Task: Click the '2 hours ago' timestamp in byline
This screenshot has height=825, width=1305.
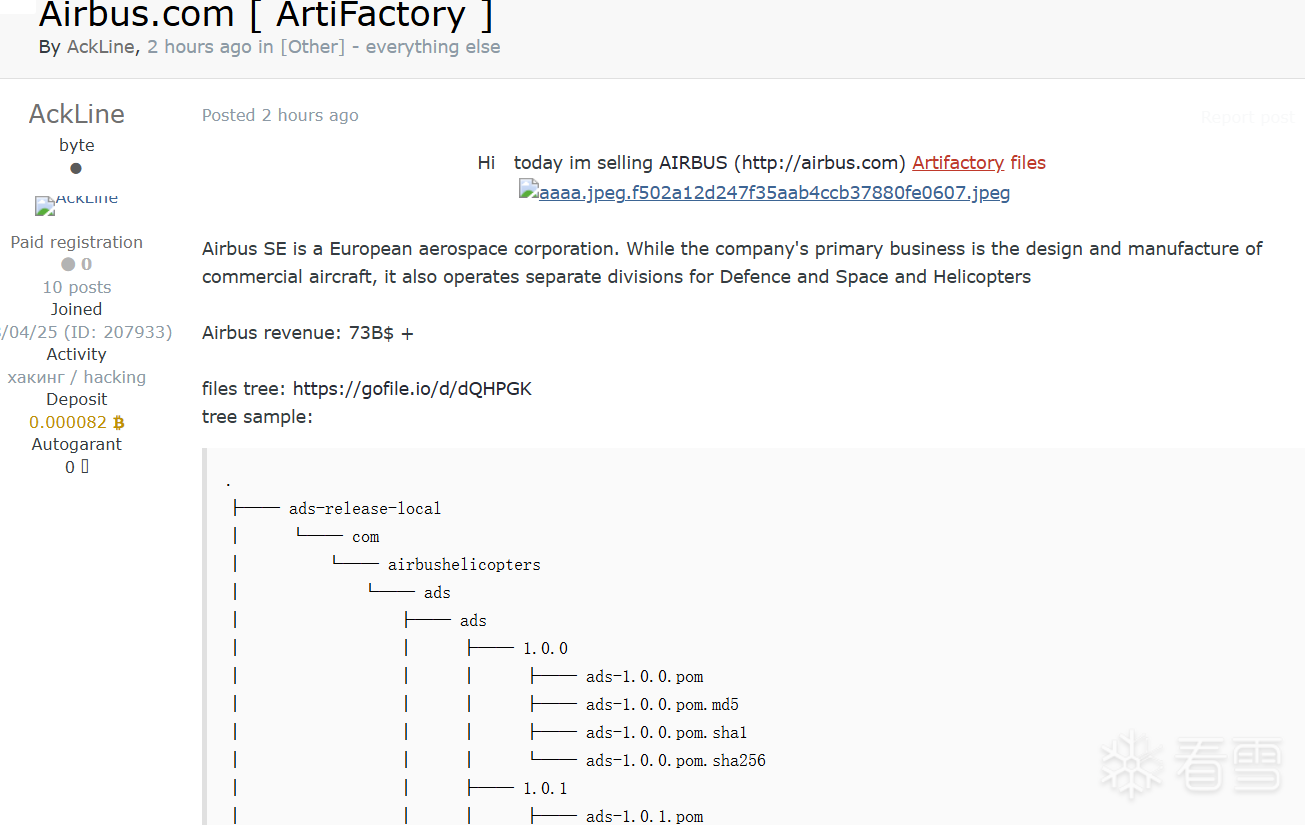Action: [199, 47]
